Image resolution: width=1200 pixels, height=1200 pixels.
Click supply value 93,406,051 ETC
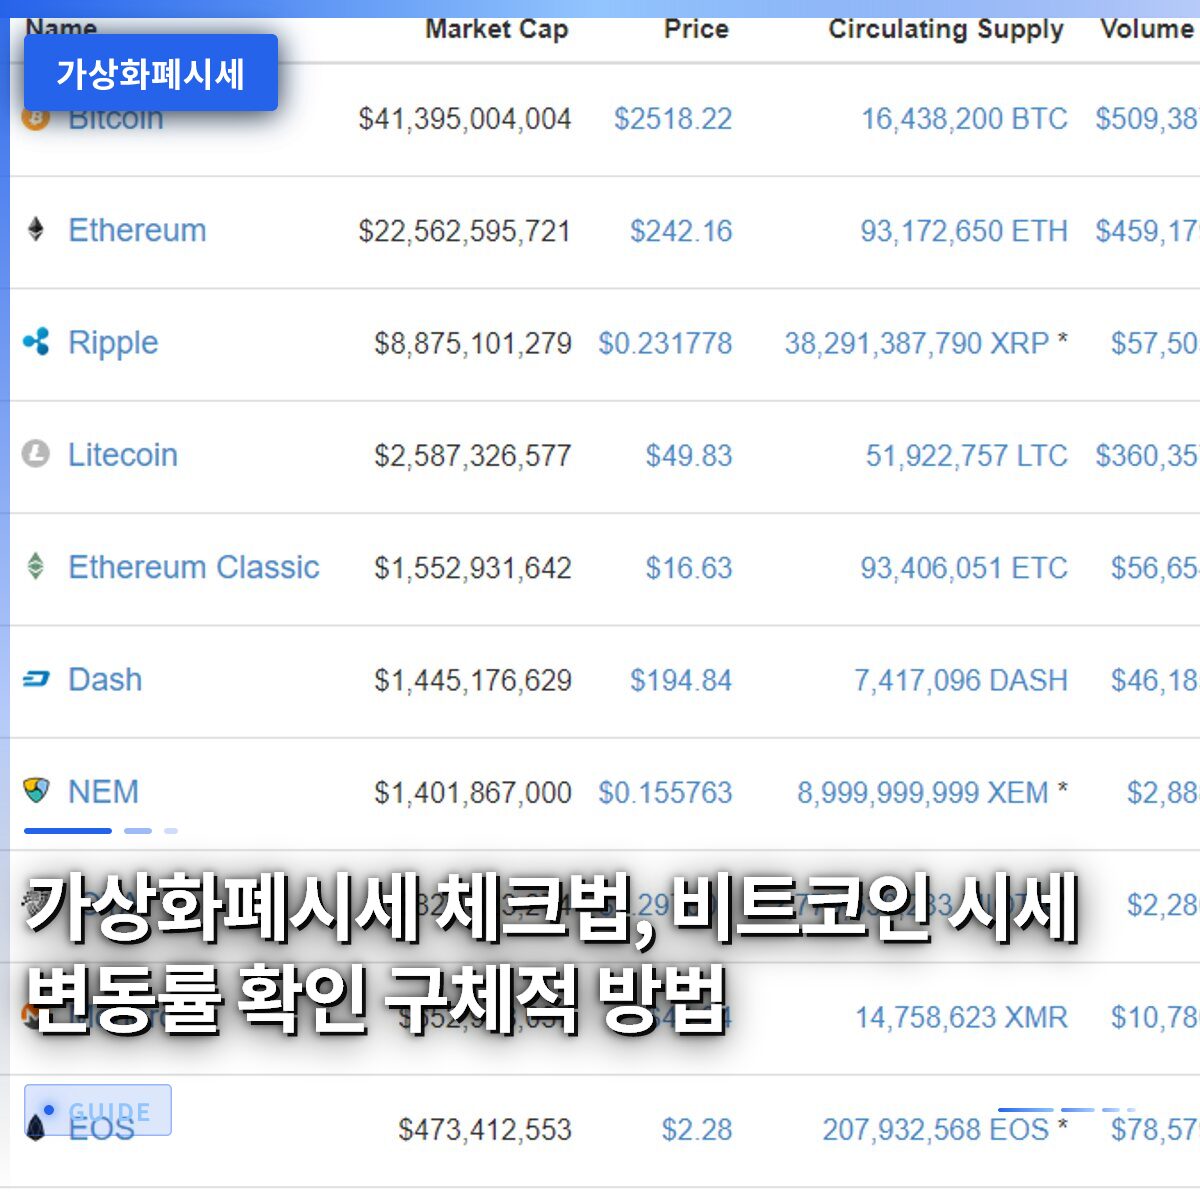pos(964,568)
